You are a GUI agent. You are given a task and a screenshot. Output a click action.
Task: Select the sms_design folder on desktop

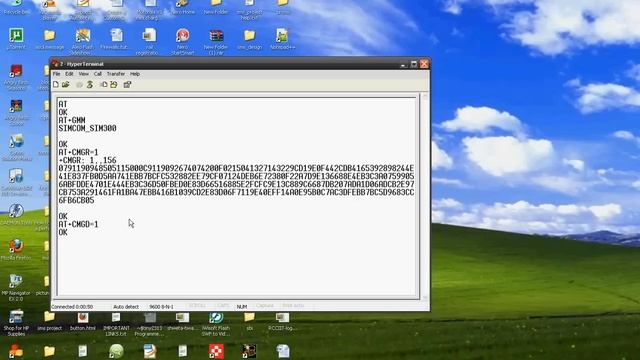[249, 38]
